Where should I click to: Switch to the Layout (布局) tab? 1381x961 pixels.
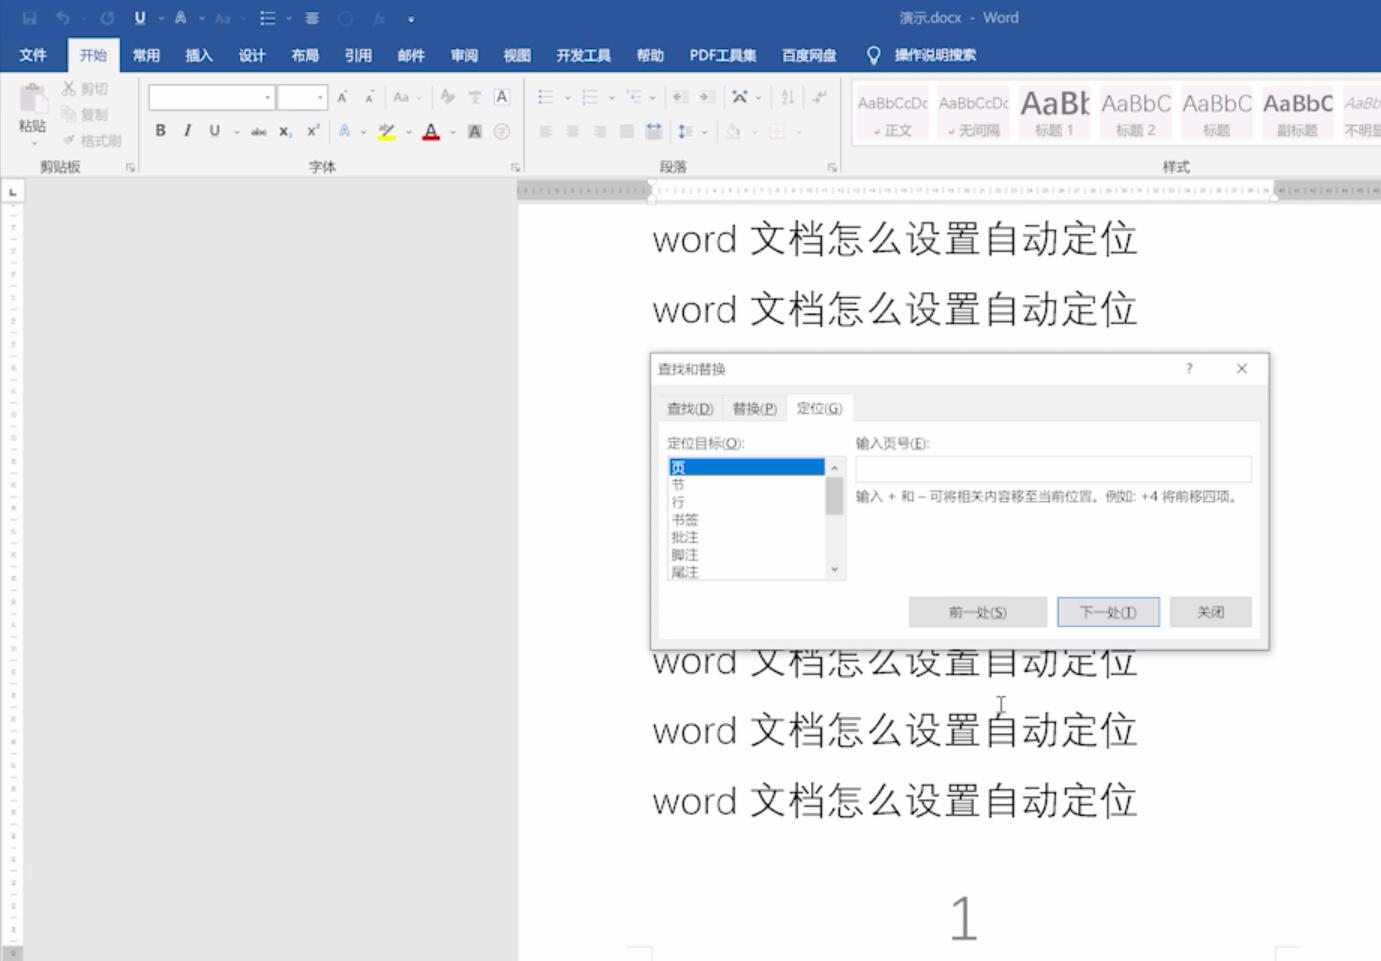click(x=305, y=55)
